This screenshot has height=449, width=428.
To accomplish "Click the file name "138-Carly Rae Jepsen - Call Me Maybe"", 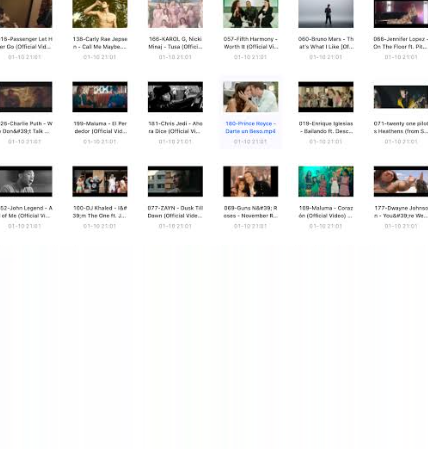I will tap(100, 43).
